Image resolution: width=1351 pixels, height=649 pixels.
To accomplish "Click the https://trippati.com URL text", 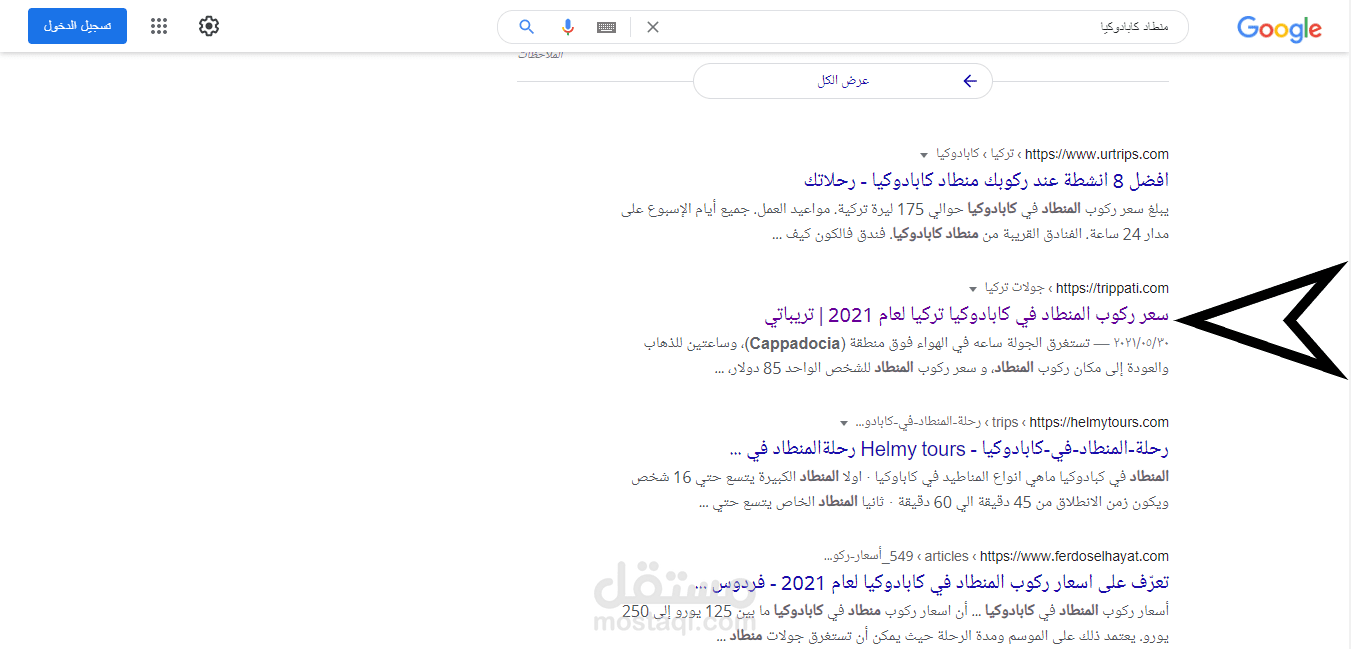I will click(1112, 288).
